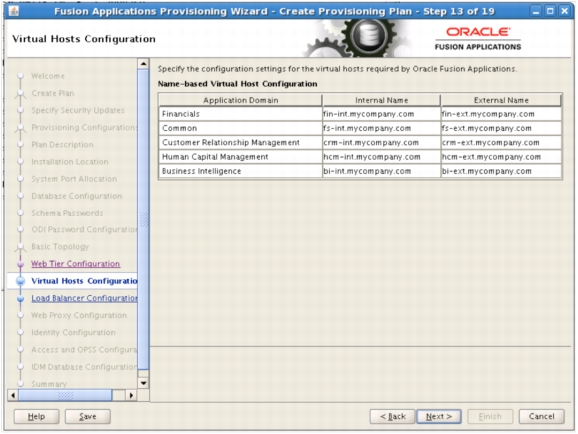
Task: Select the Human Capital Management cell
Action: pyautogui.click(x=240, y=157)
